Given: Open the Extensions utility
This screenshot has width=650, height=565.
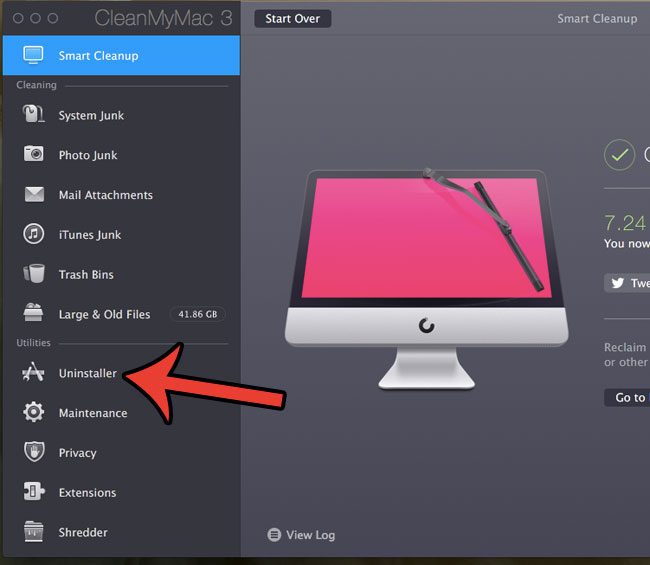Looking at the screenshot, I should click(x=121, y=492).
